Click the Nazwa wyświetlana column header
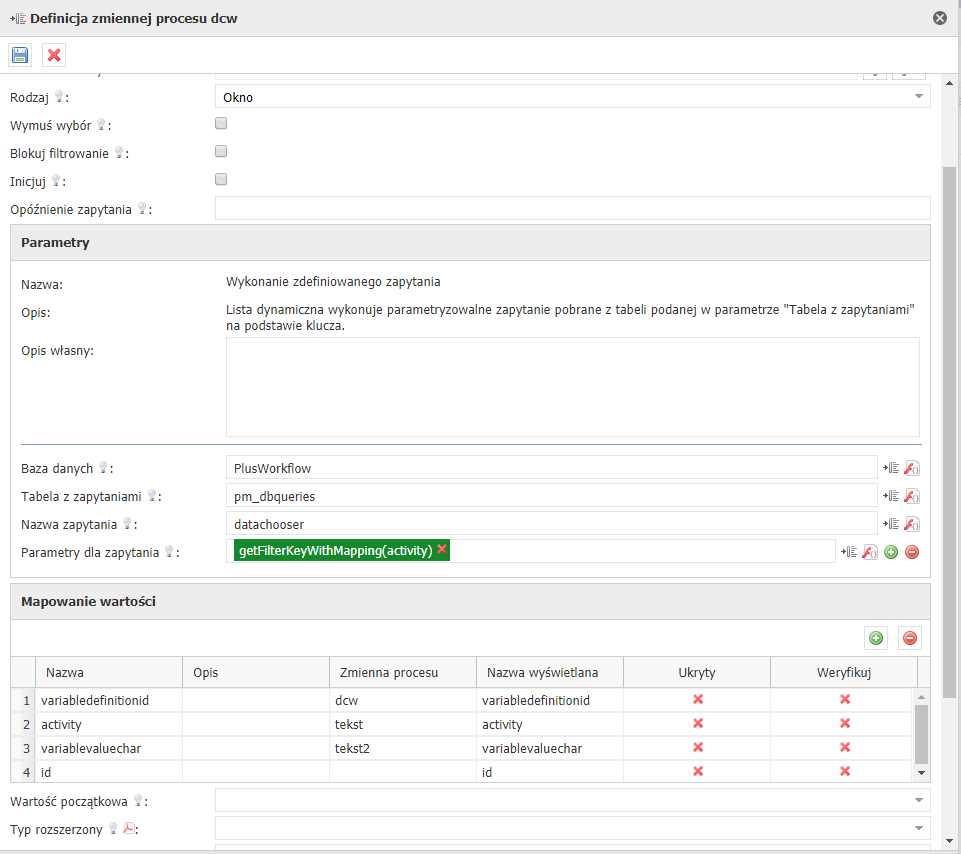Viewport: 961px width, 854px height. [550, 673]
